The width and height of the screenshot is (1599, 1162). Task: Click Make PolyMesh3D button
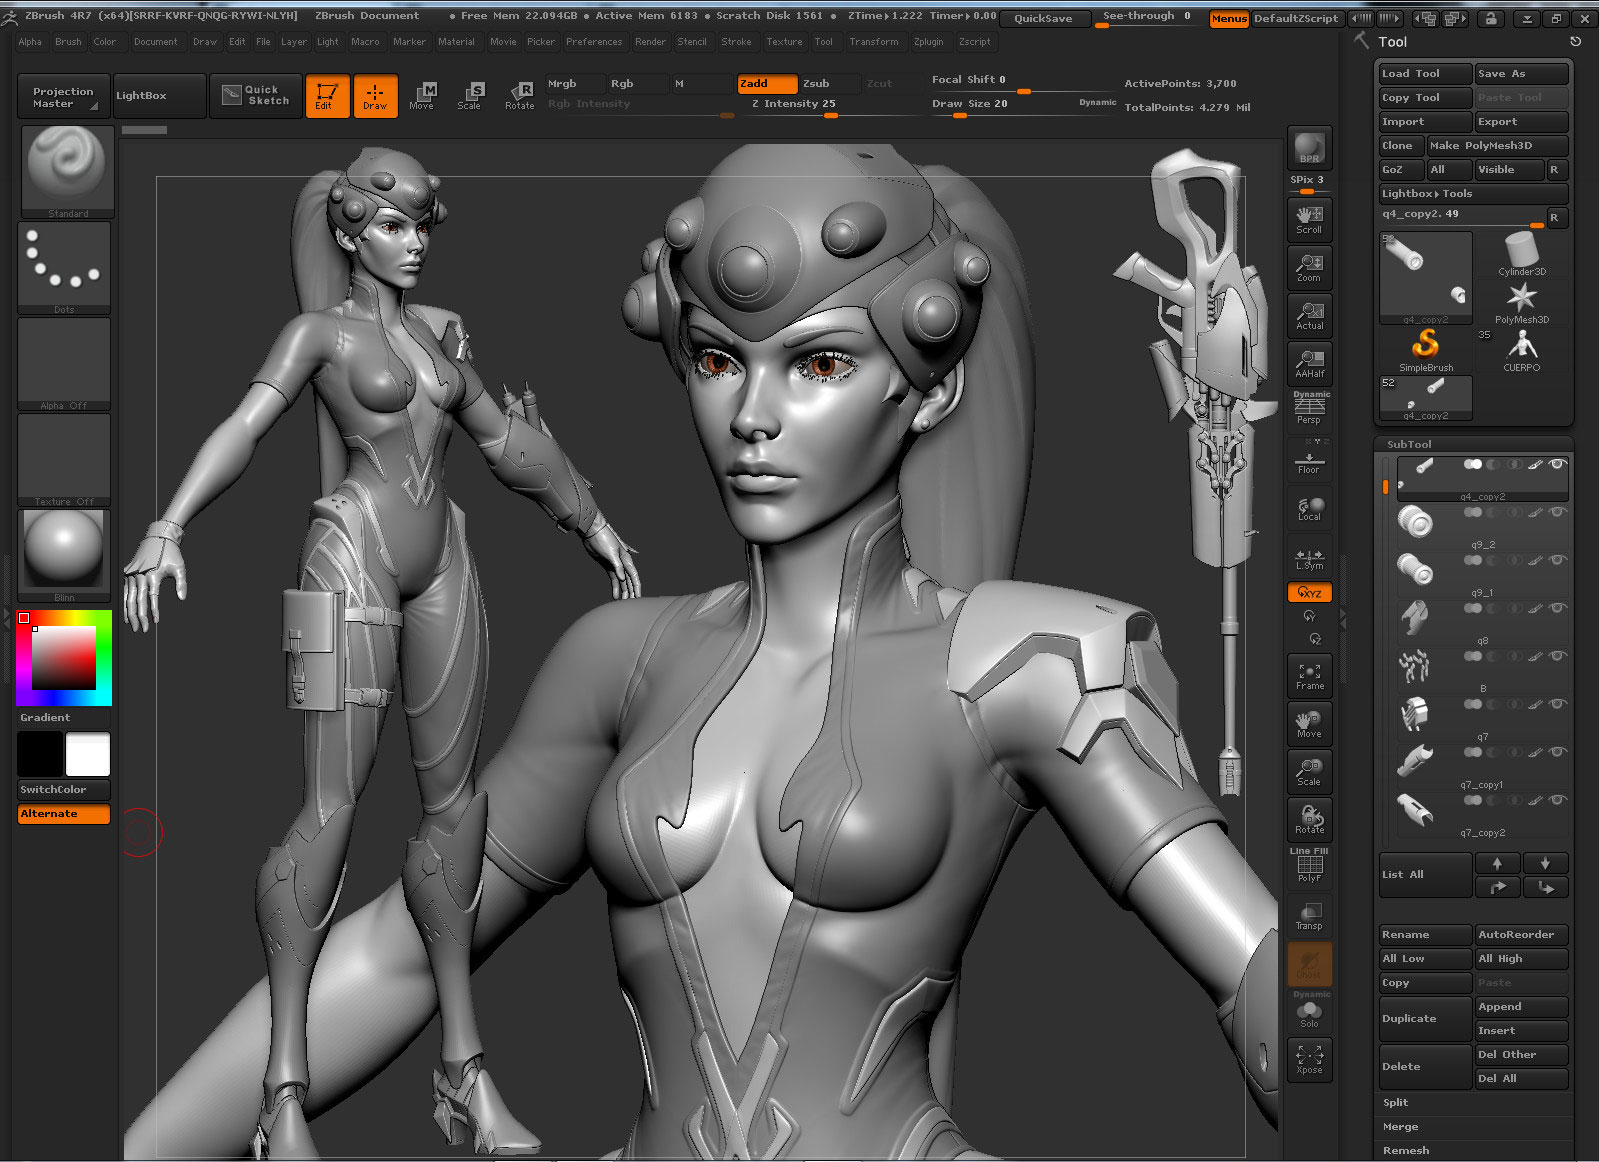click(x=1497, y=146)
